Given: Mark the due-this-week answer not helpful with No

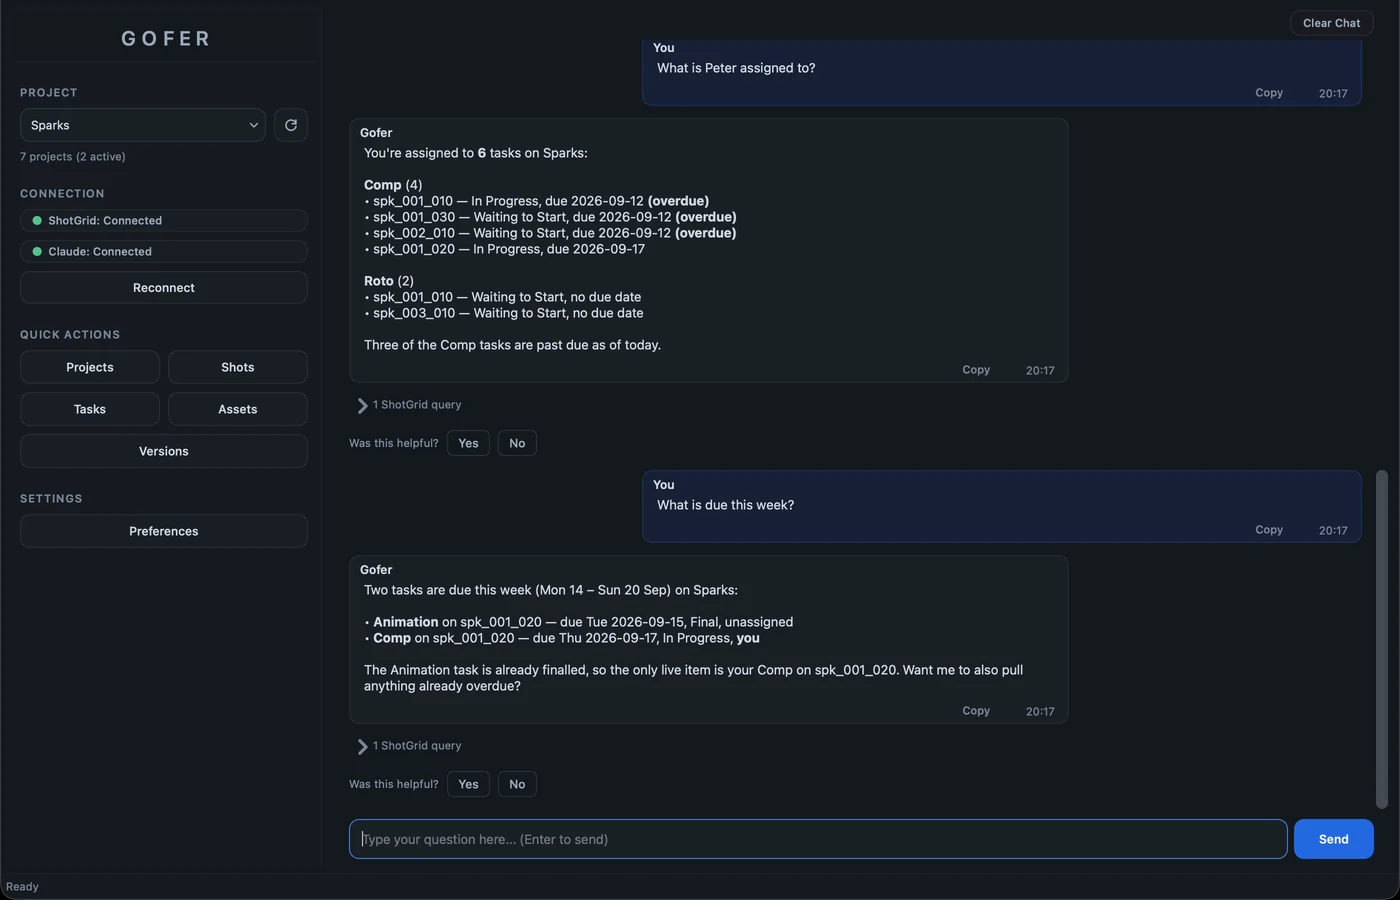Looking at the screenshot, I should click(x=517, y=784).
